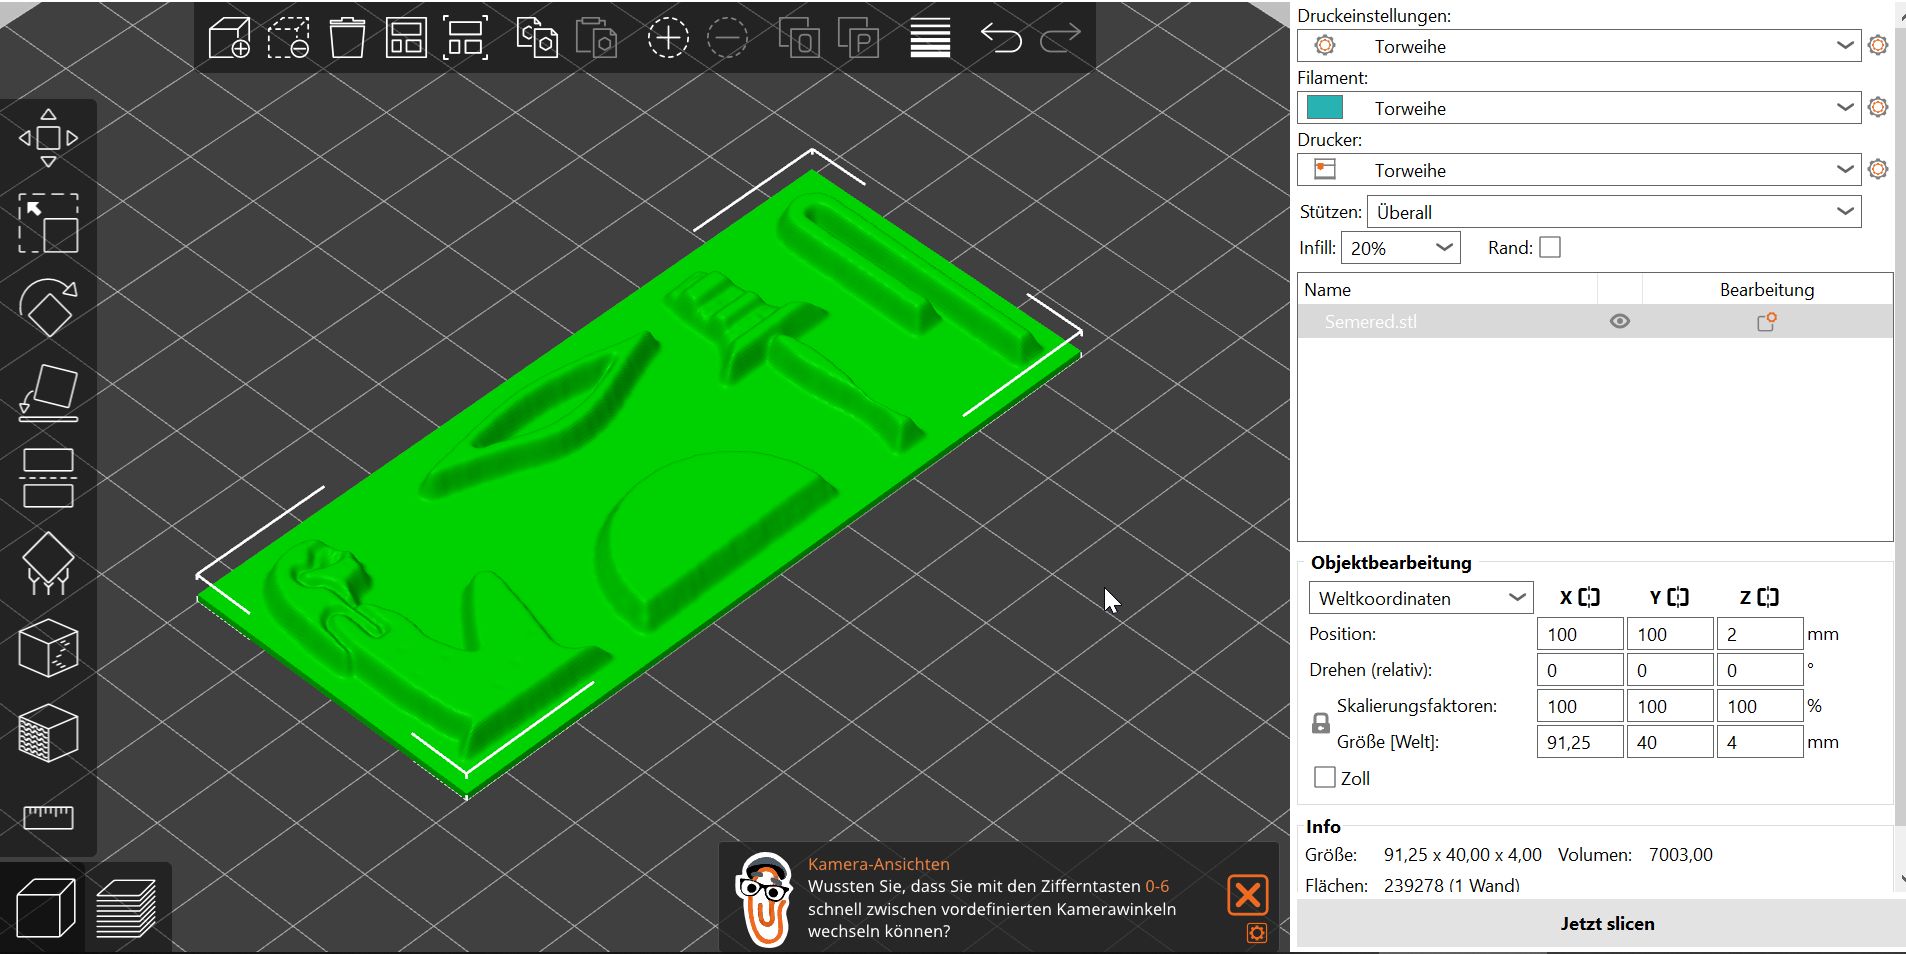Screen dimensions: 1906x954
Task: Remove an instance with the minus circle icon
Action: click(x=727, y=38)
